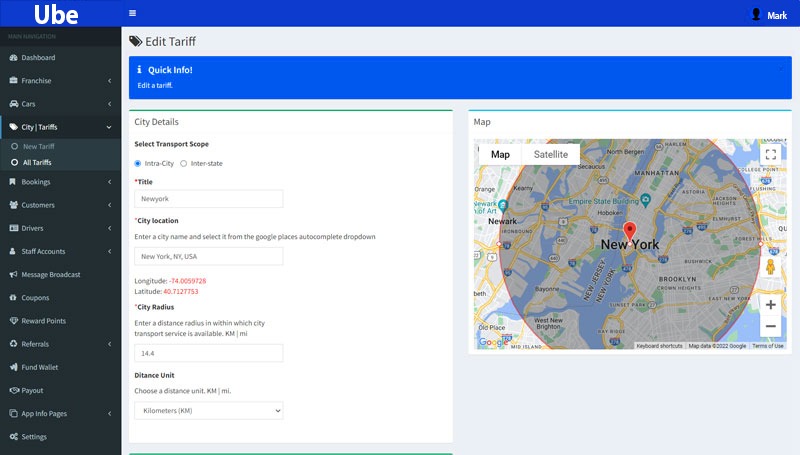The height and width of the screenshot is (455, 800).
Task: Open the Dashboard menu item
Action: [38, 58]
